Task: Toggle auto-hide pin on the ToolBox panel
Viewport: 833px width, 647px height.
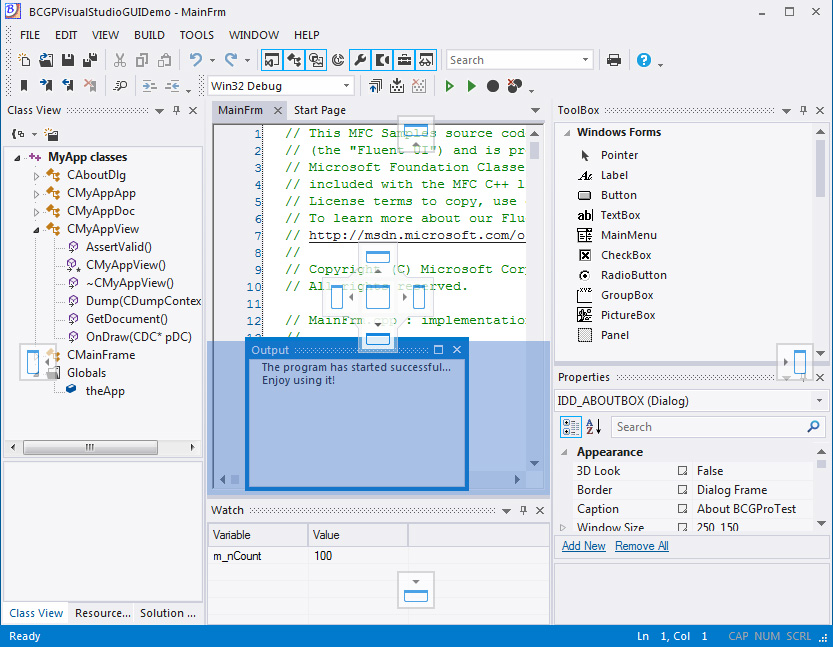Action: pos(803,109)
